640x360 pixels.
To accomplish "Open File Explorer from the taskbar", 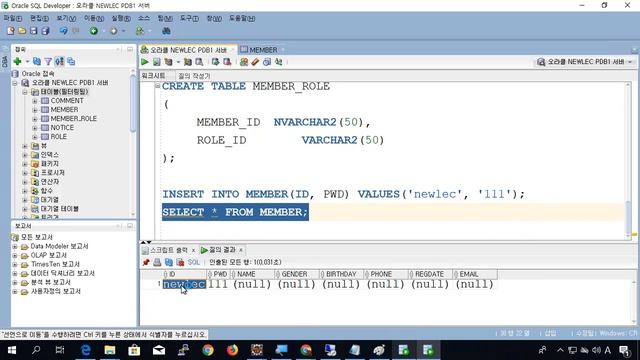I will pyautogui.click(x=110, y=350).
